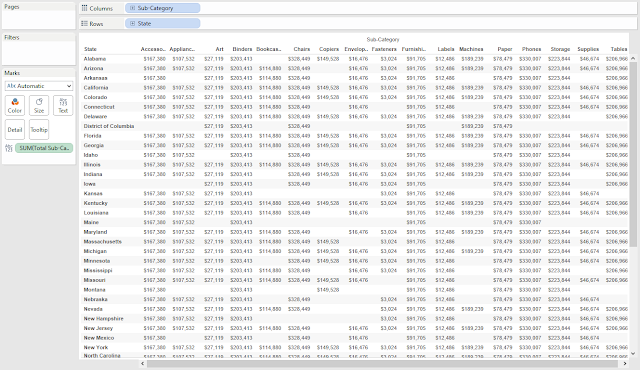Click the Labels column header
640x370 pixels.
[446, 49]
